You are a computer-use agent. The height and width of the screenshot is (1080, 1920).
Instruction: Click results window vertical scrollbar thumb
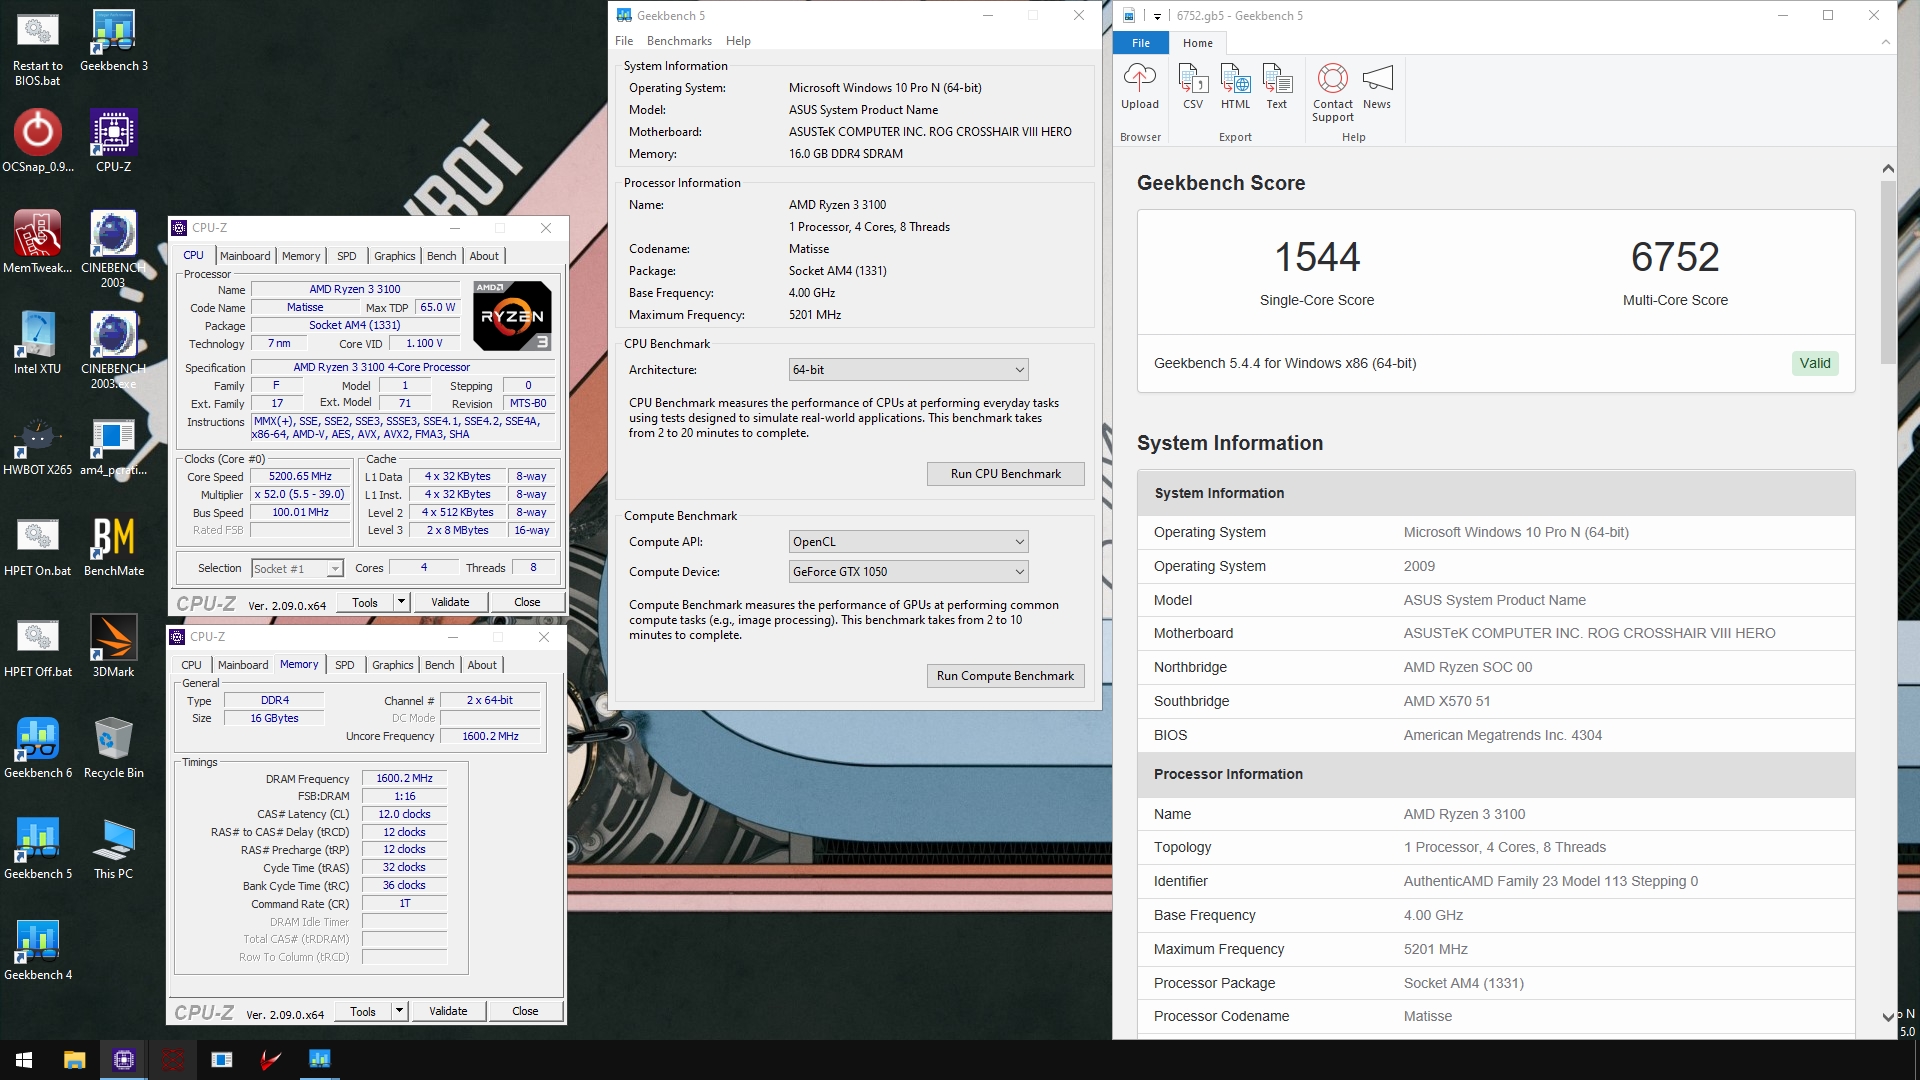click(x=1888, y=273)
